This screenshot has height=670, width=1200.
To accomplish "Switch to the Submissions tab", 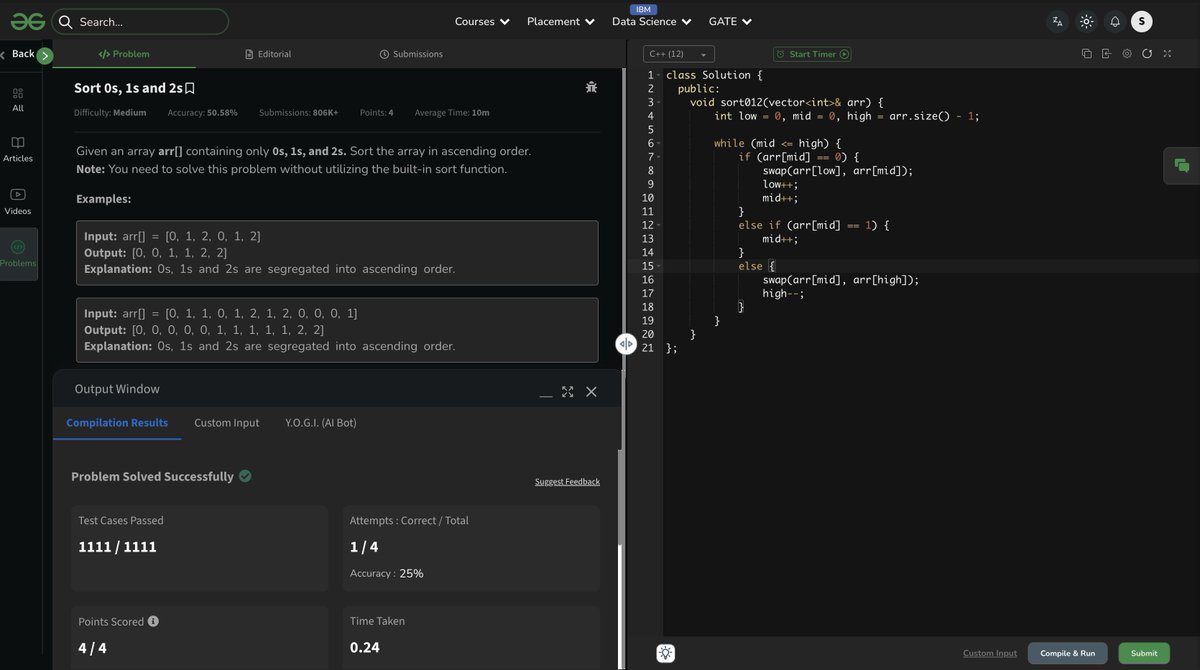I will point(411,54).
